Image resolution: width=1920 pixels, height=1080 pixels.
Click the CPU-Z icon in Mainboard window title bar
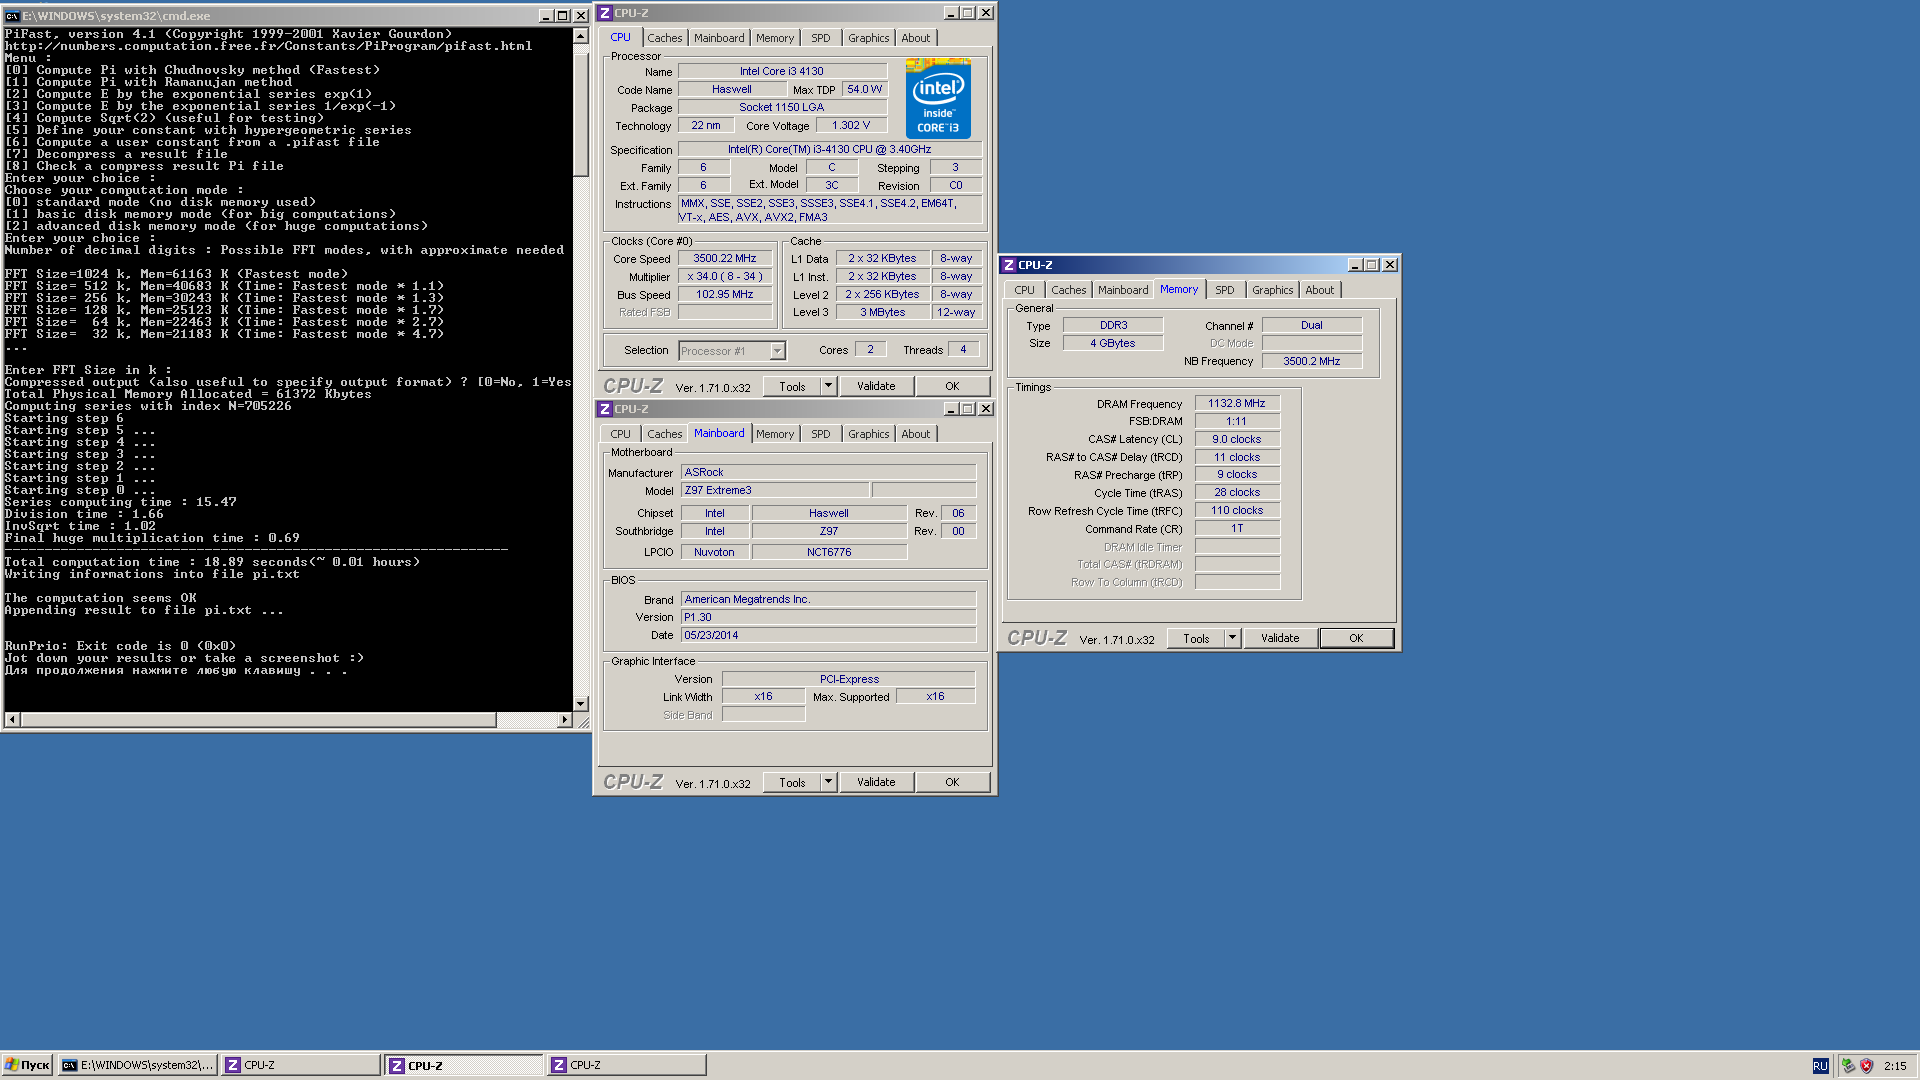point(605,409)
